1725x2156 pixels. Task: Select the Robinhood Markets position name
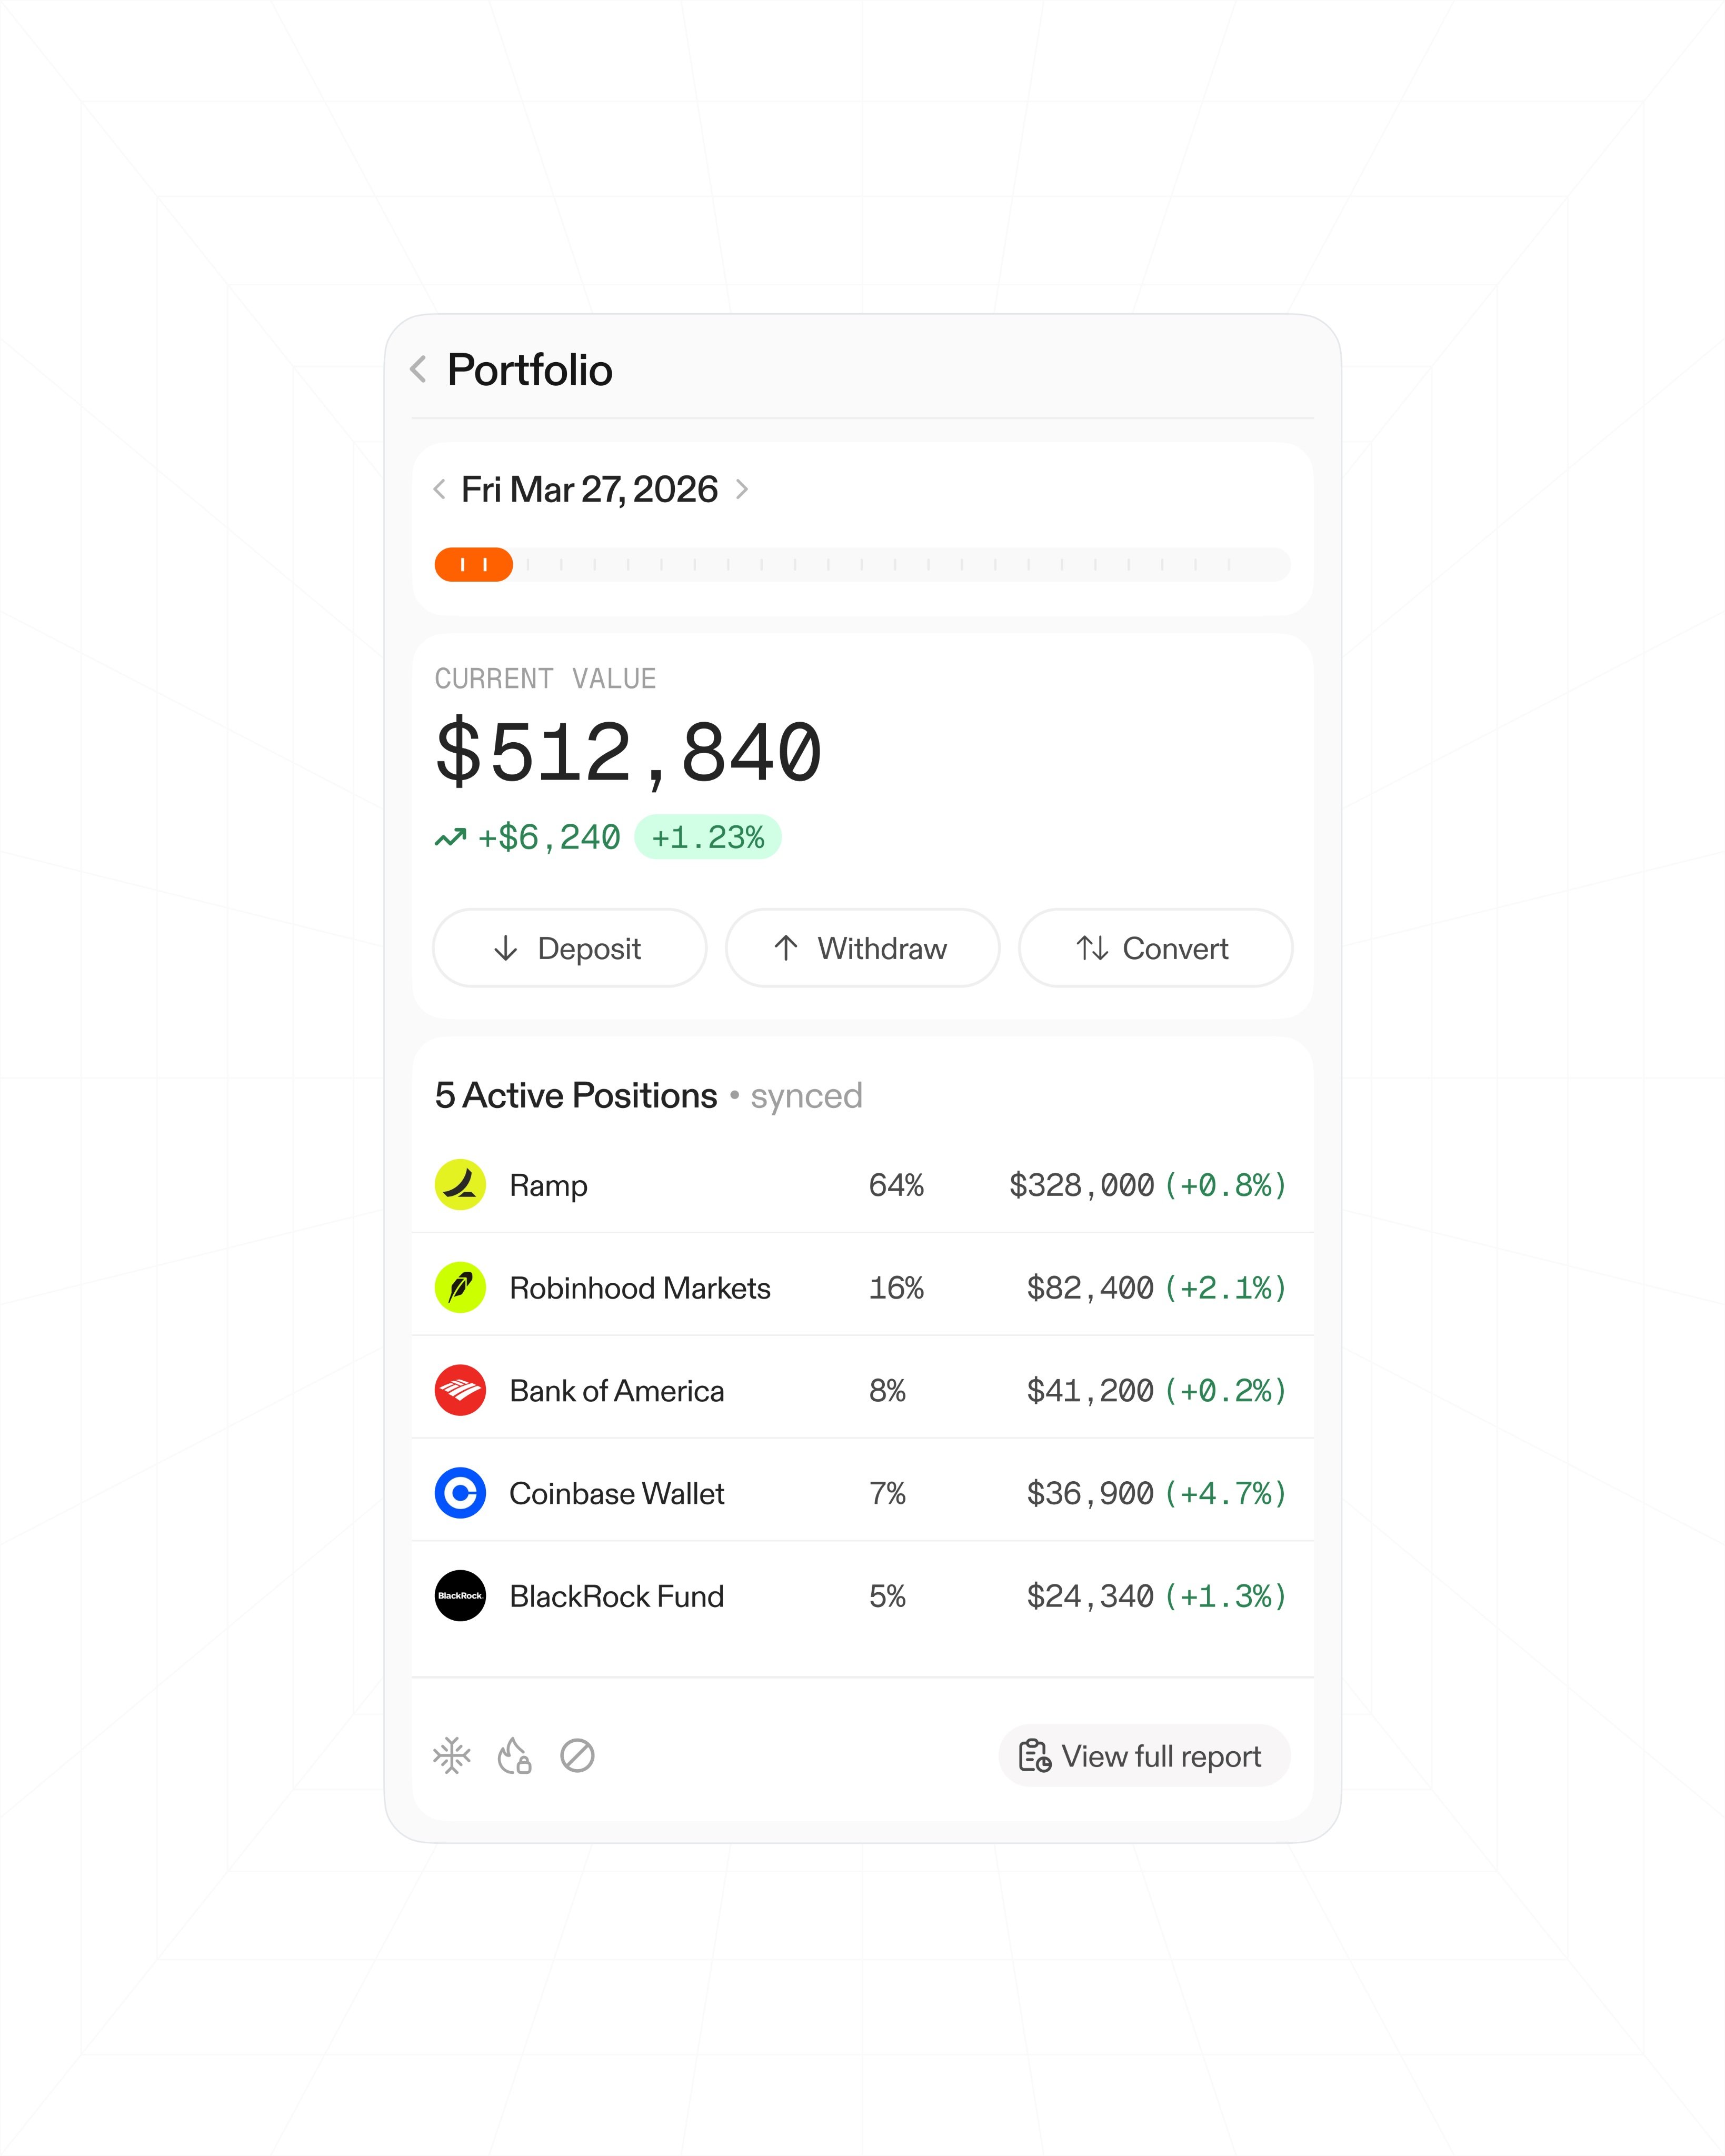pos(640,1288)
